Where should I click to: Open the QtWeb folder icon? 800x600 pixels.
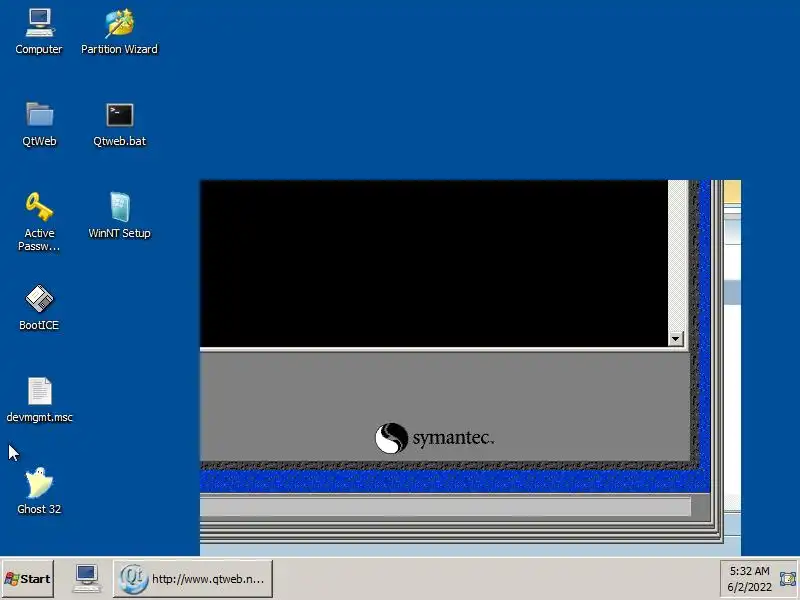[x=39, y=124]
